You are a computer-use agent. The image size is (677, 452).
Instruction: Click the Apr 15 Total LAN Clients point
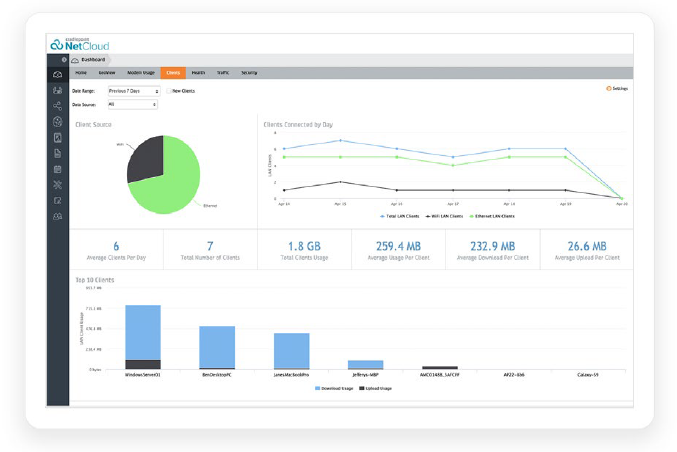point(341,140)
